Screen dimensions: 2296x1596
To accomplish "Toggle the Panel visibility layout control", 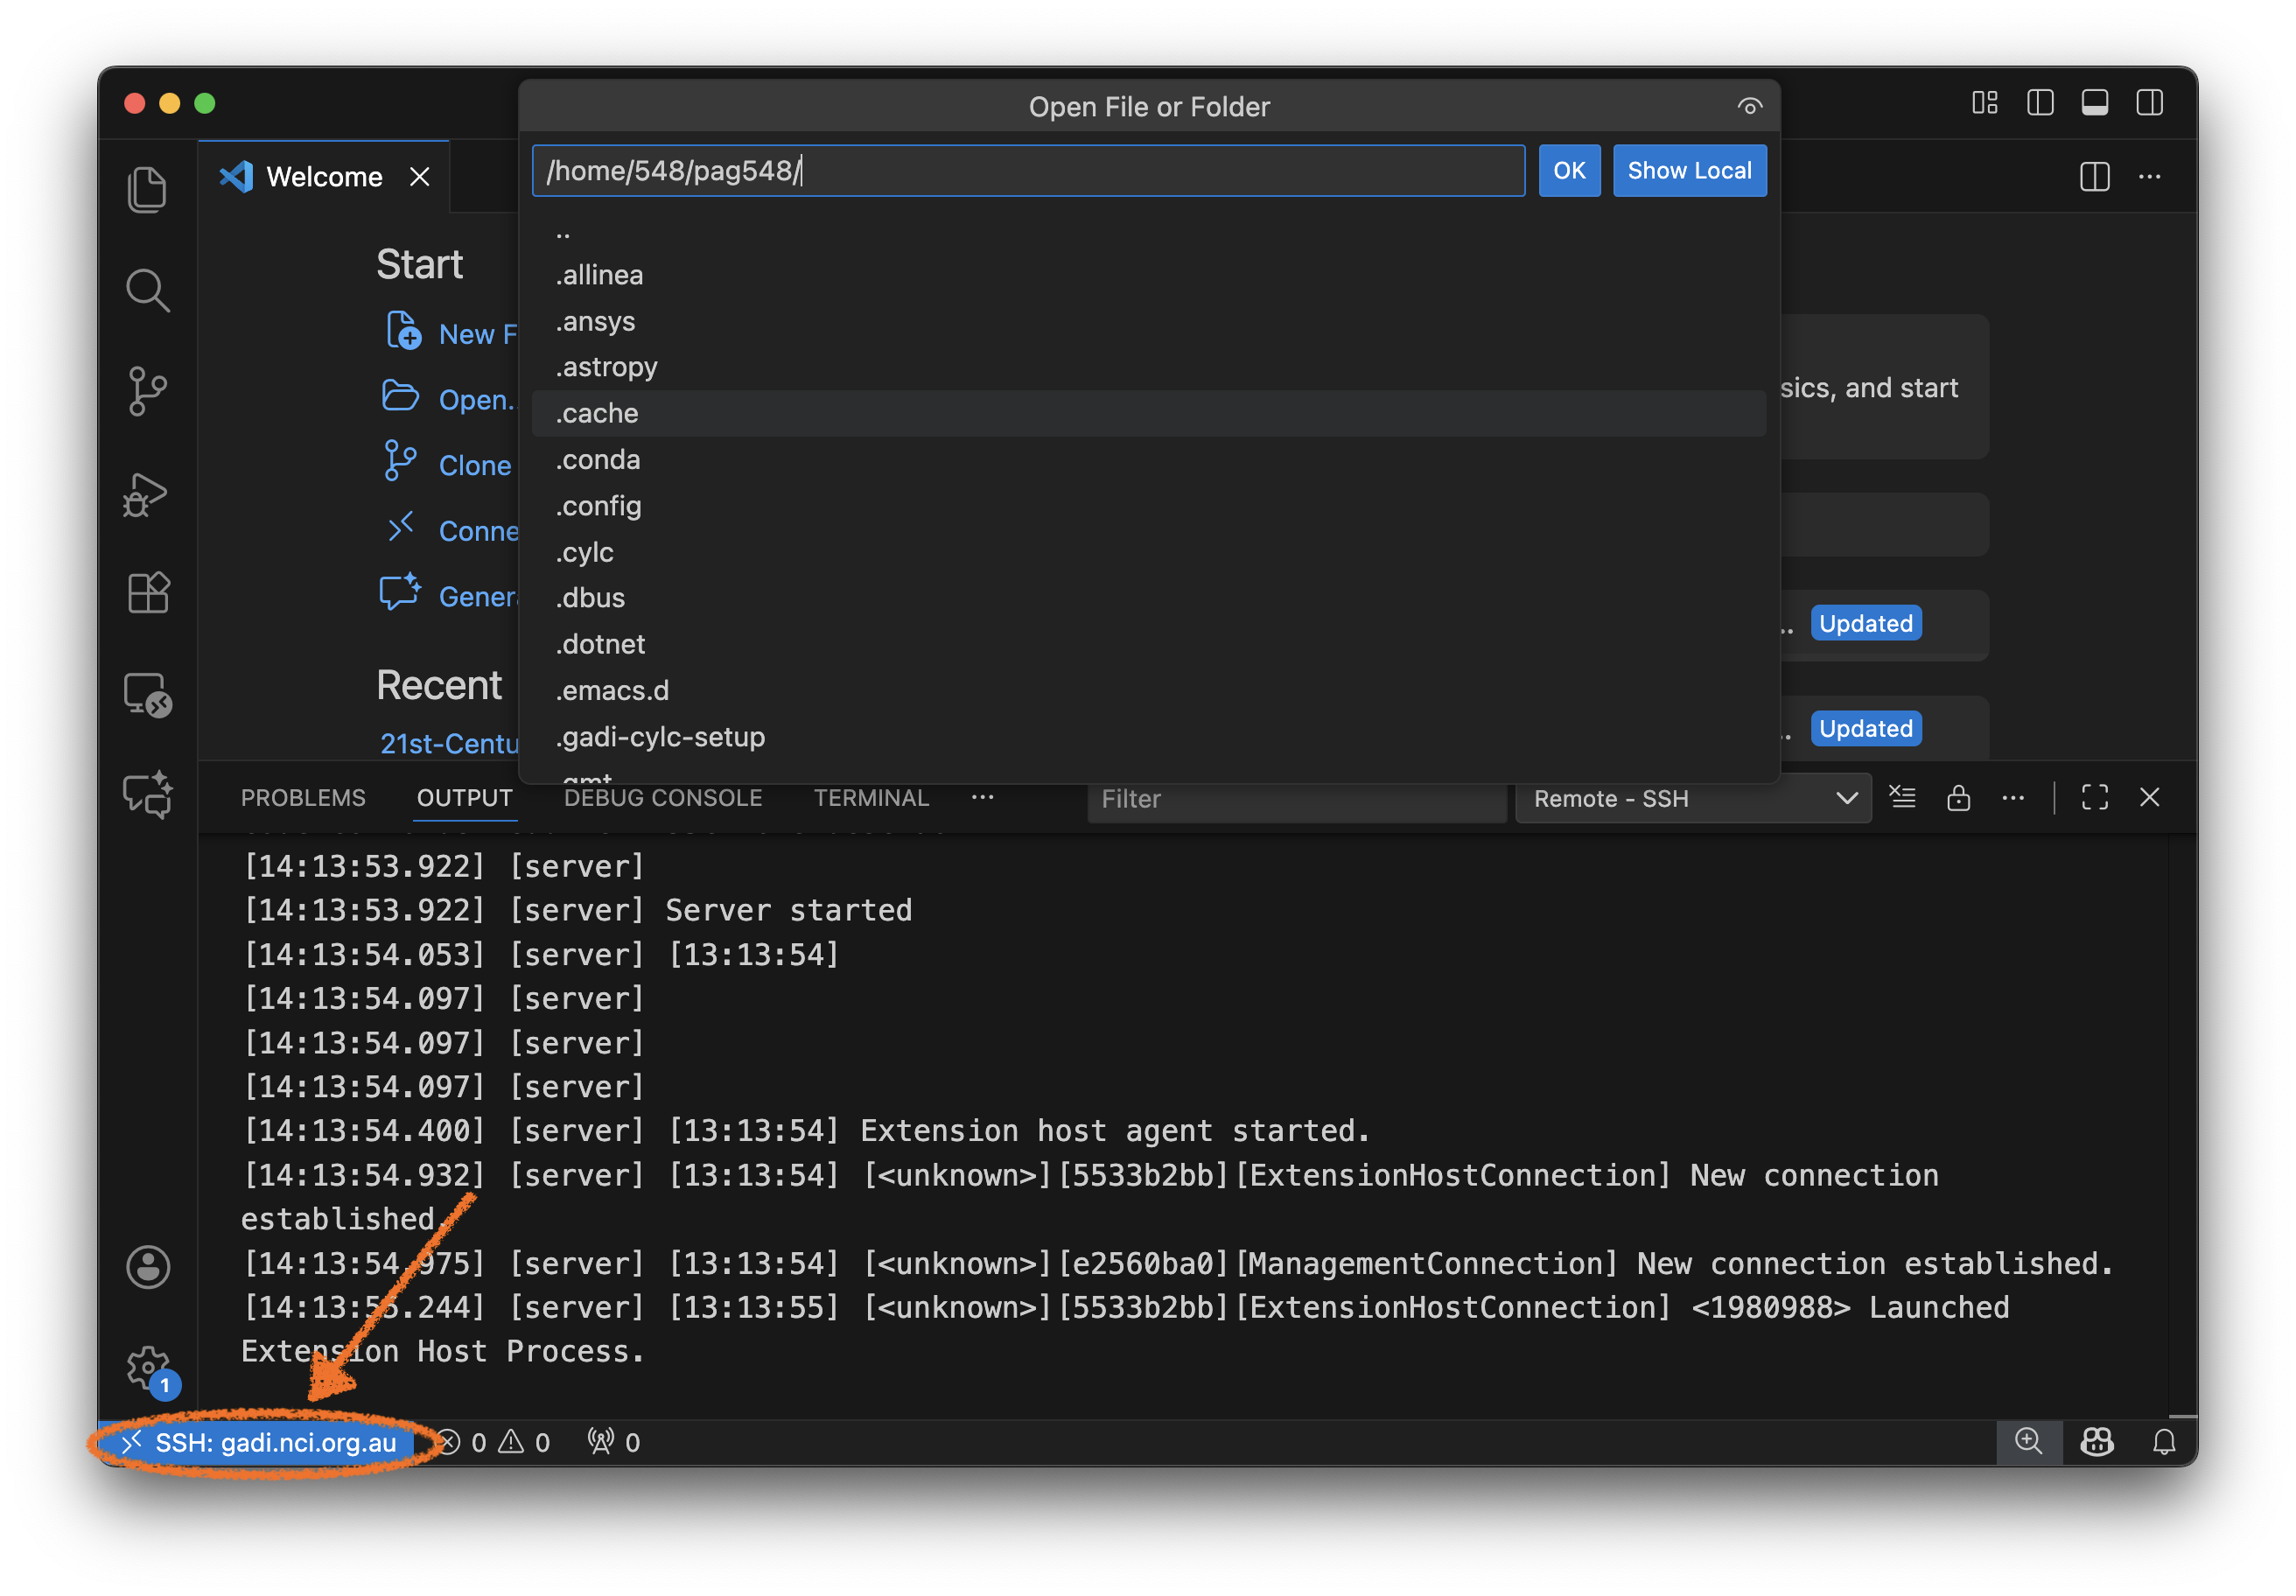I will 2096,102.
